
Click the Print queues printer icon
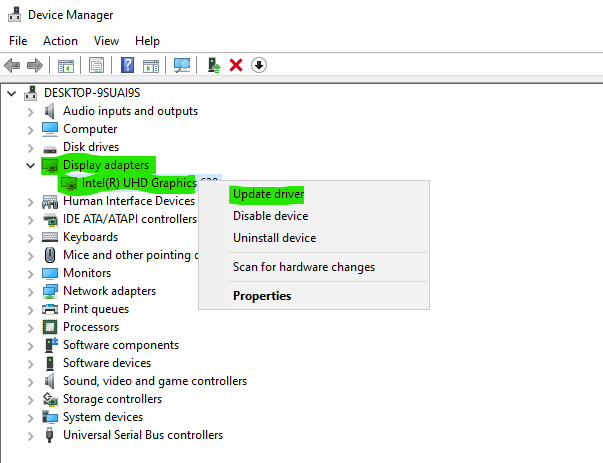50,309
